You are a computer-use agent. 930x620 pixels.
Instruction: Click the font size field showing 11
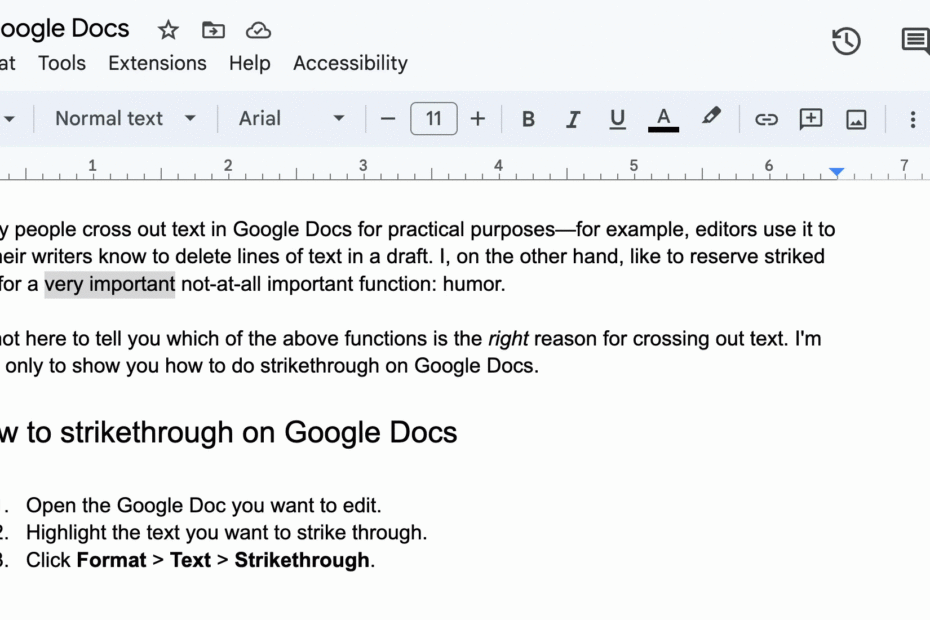pos(434,119)
